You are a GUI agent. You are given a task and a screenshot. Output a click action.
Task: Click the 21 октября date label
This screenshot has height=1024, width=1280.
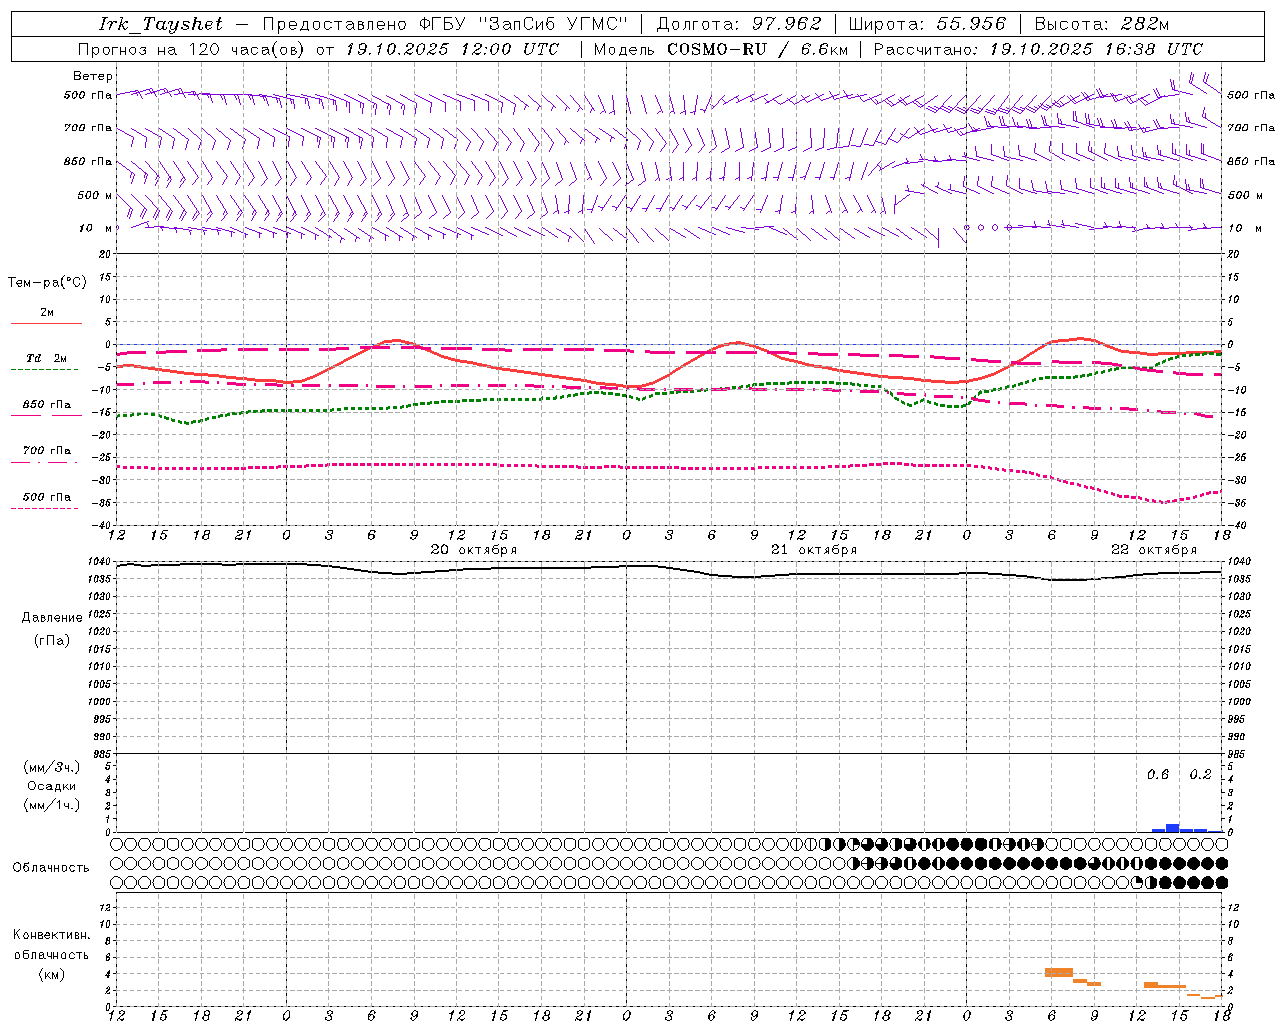click(814, 550)
